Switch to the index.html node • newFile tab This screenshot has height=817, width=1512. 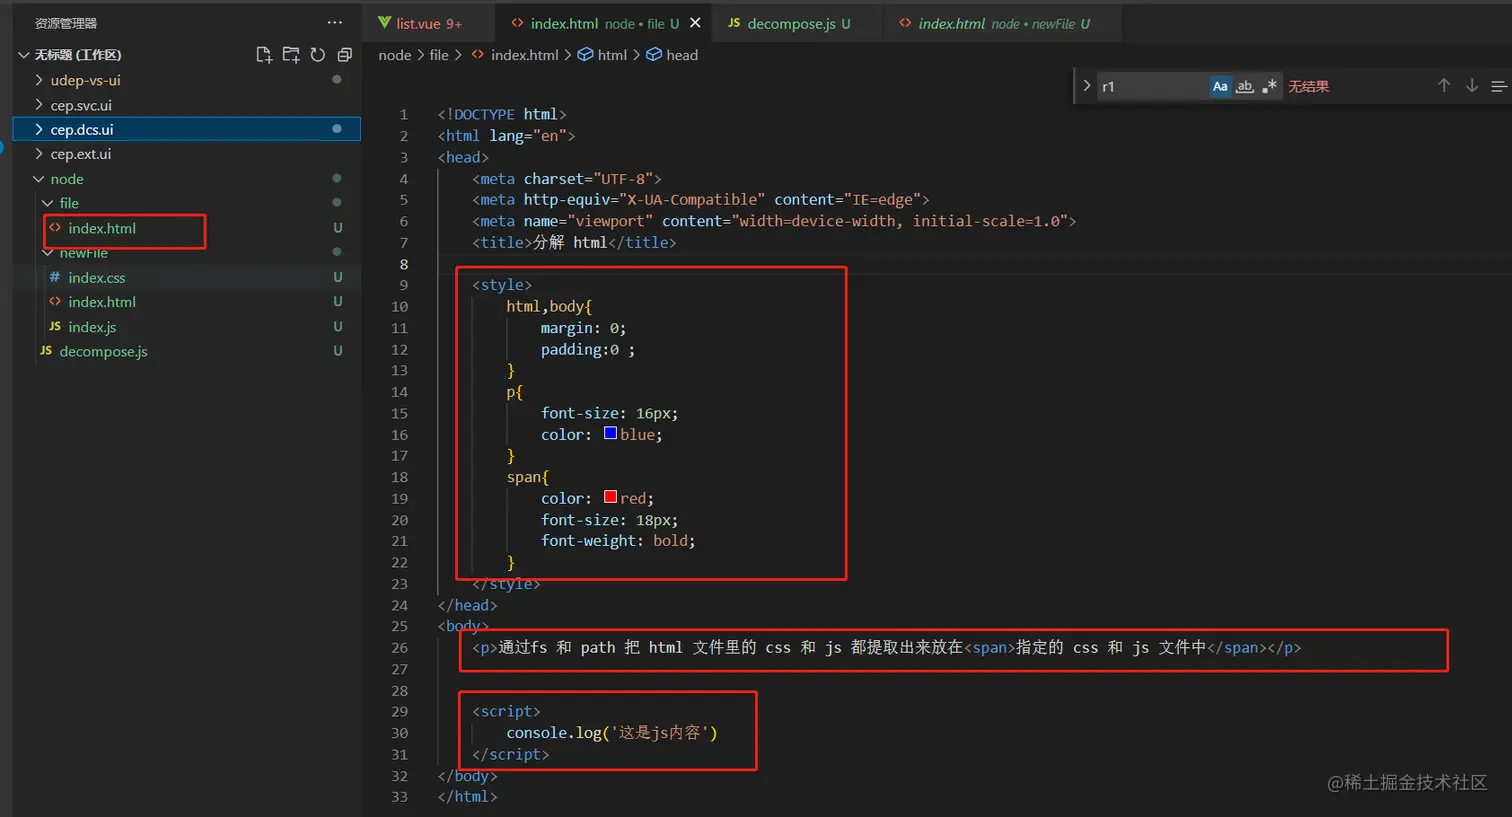pos(1004,23)
